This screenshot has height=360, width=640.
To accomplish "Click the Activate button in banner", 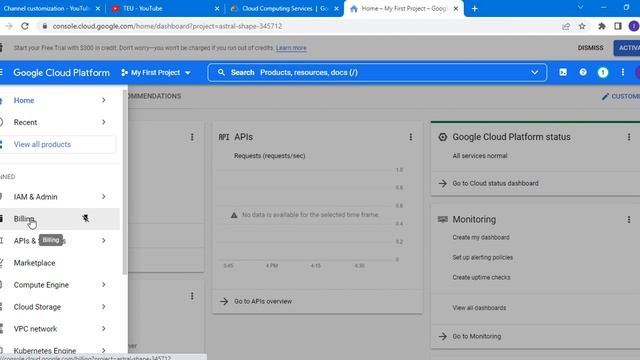I will pyautogui.click(x=627, y=48).
